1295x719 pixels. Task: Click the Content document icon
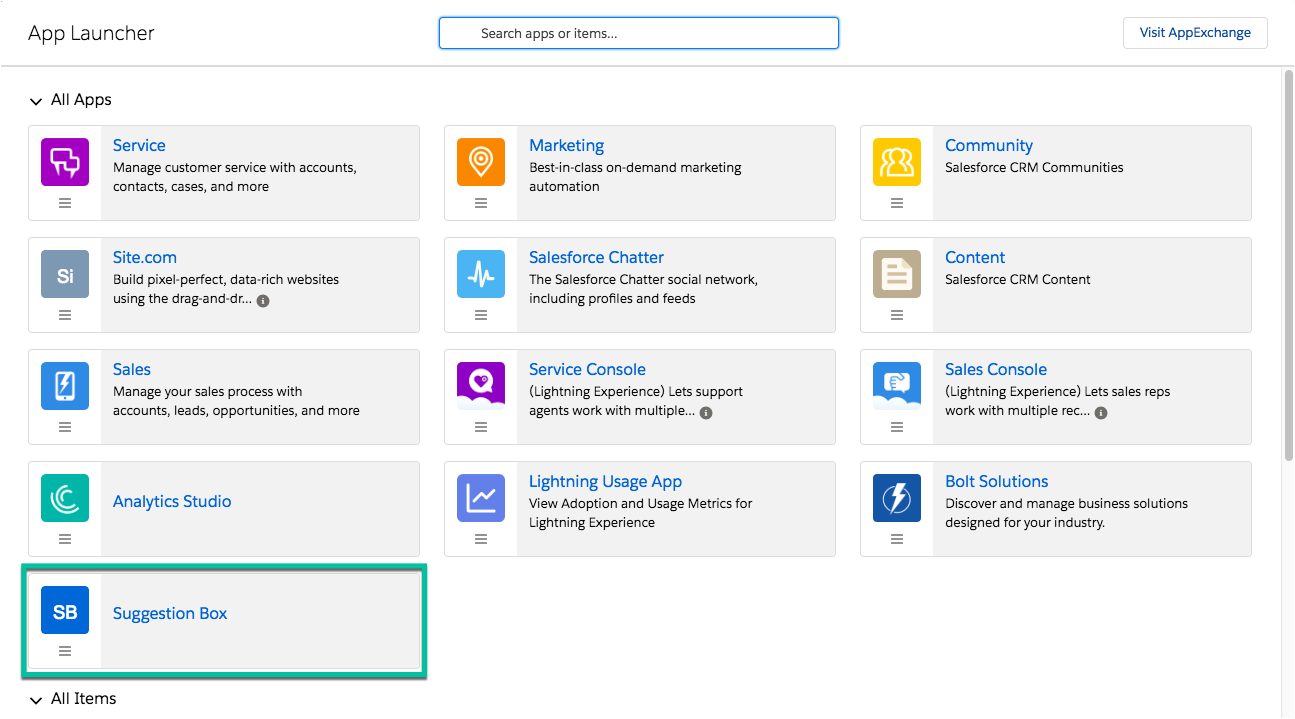(x=897, y=274)
